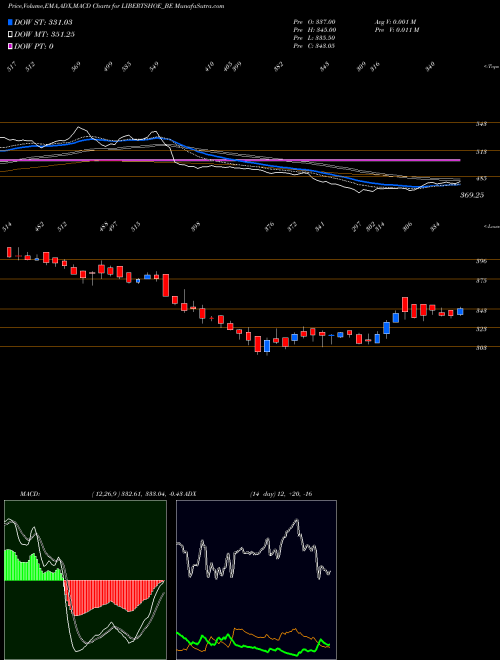Click the 375 price axis label
This screenshot has width=500, height=660.
[x=482, y=280]
